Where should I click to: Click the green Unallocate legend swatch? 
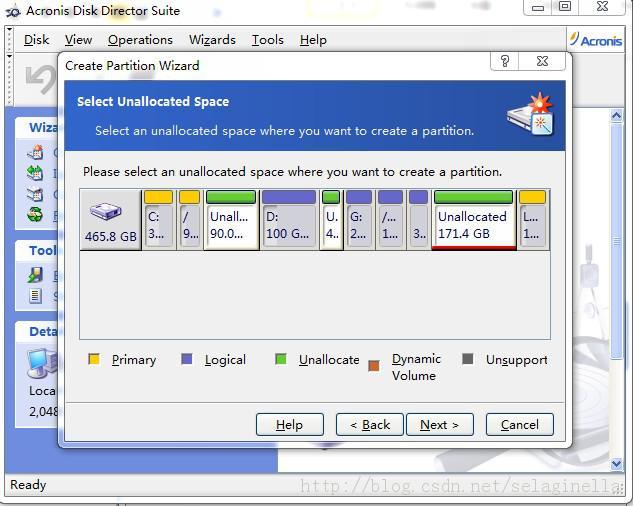[x=281, y=359]
